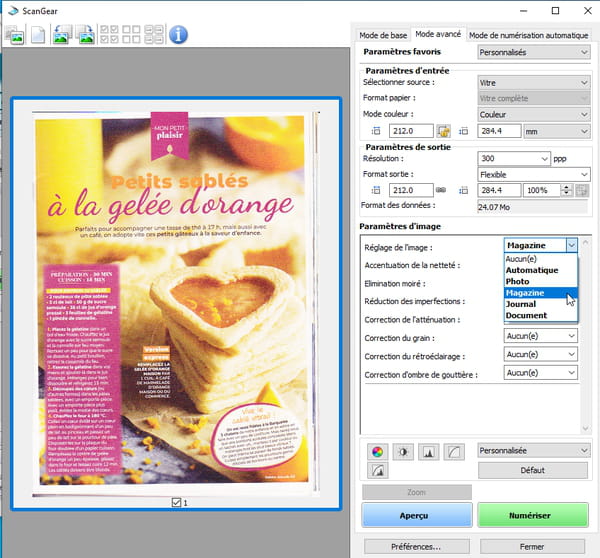The width and height of the screenshot is (600, 558).
Task: Click input height icon beside 284.4
Action: coord(463,131)
